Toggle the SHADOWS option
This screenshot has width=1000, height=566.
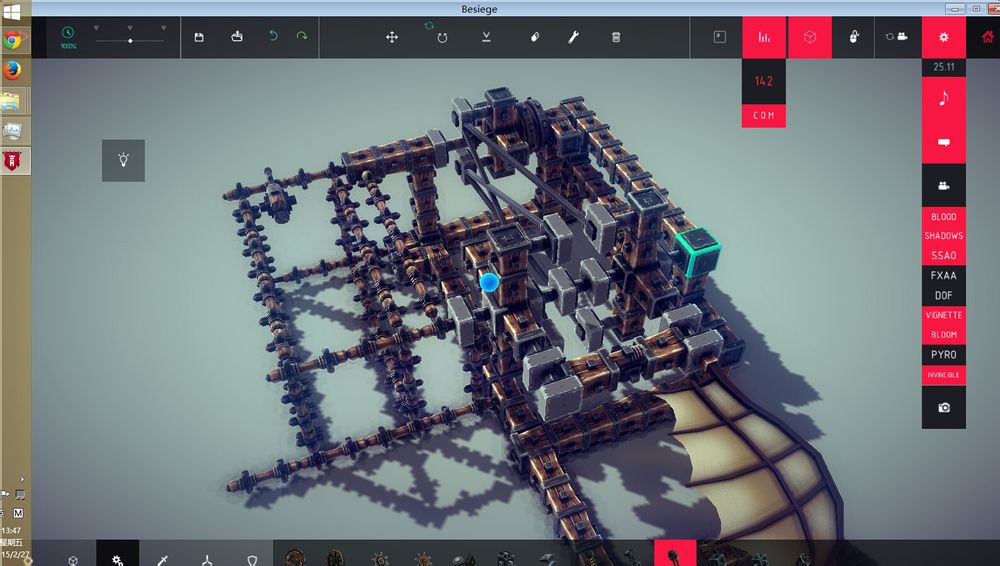[944, 236]
